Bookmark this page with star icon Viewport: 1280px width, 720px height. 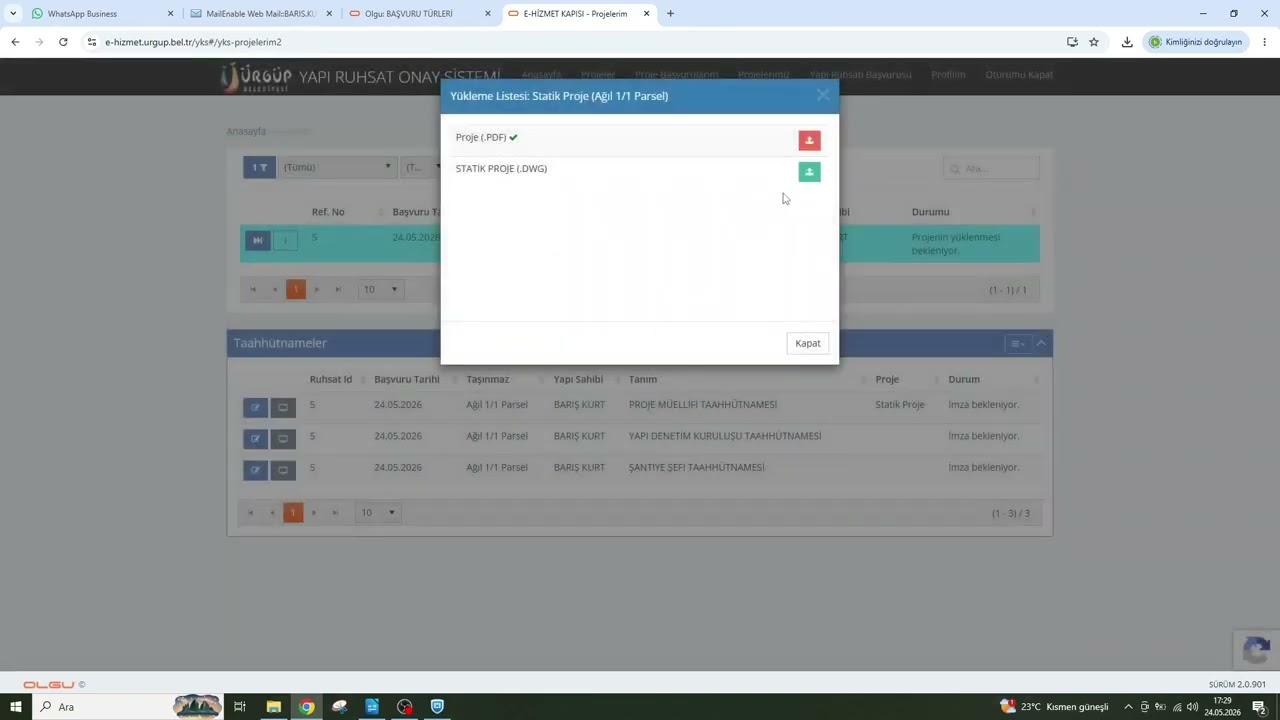tap(1094, 42)
